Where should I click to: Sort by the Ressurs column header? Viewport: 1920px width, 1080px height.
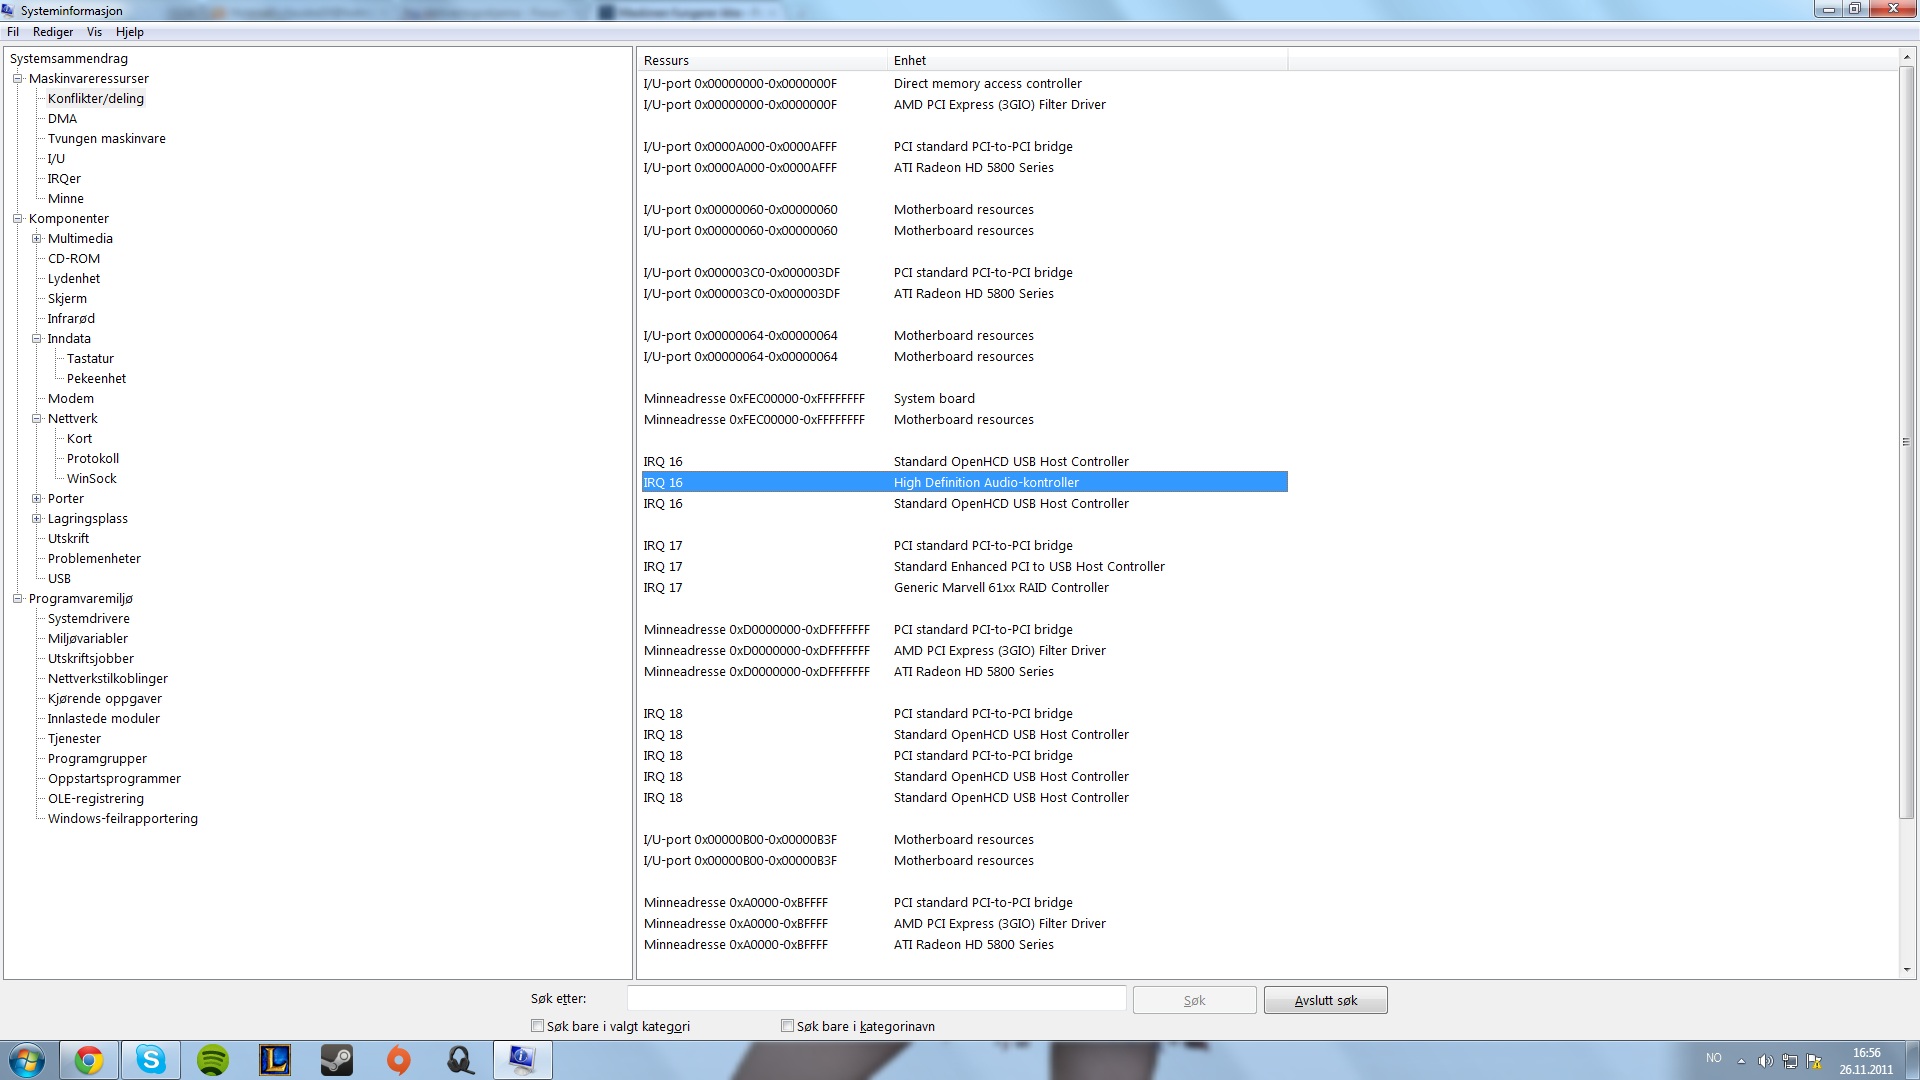click(x=762, y=60)
